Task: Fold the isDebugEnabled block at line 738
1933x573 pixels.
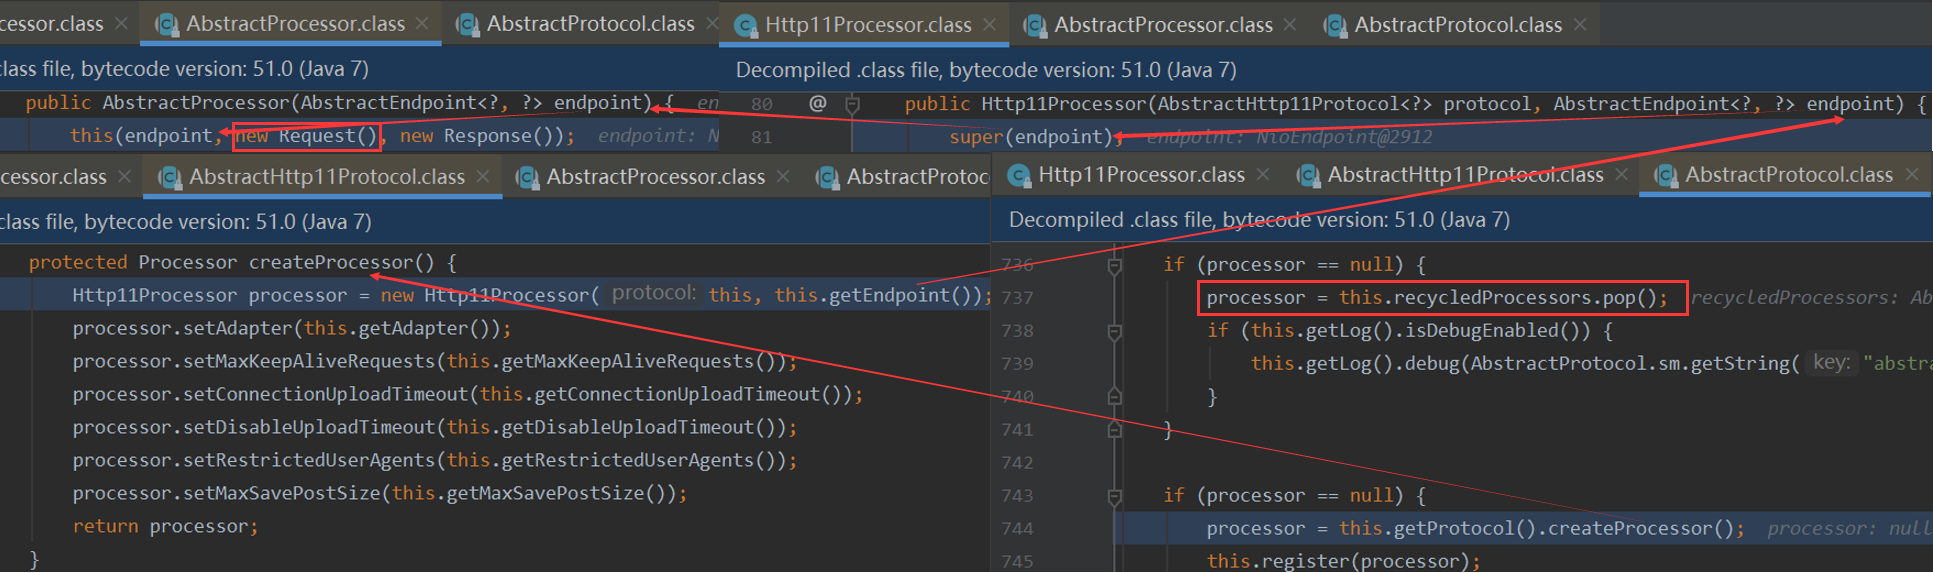Action: pos(1114,331)
